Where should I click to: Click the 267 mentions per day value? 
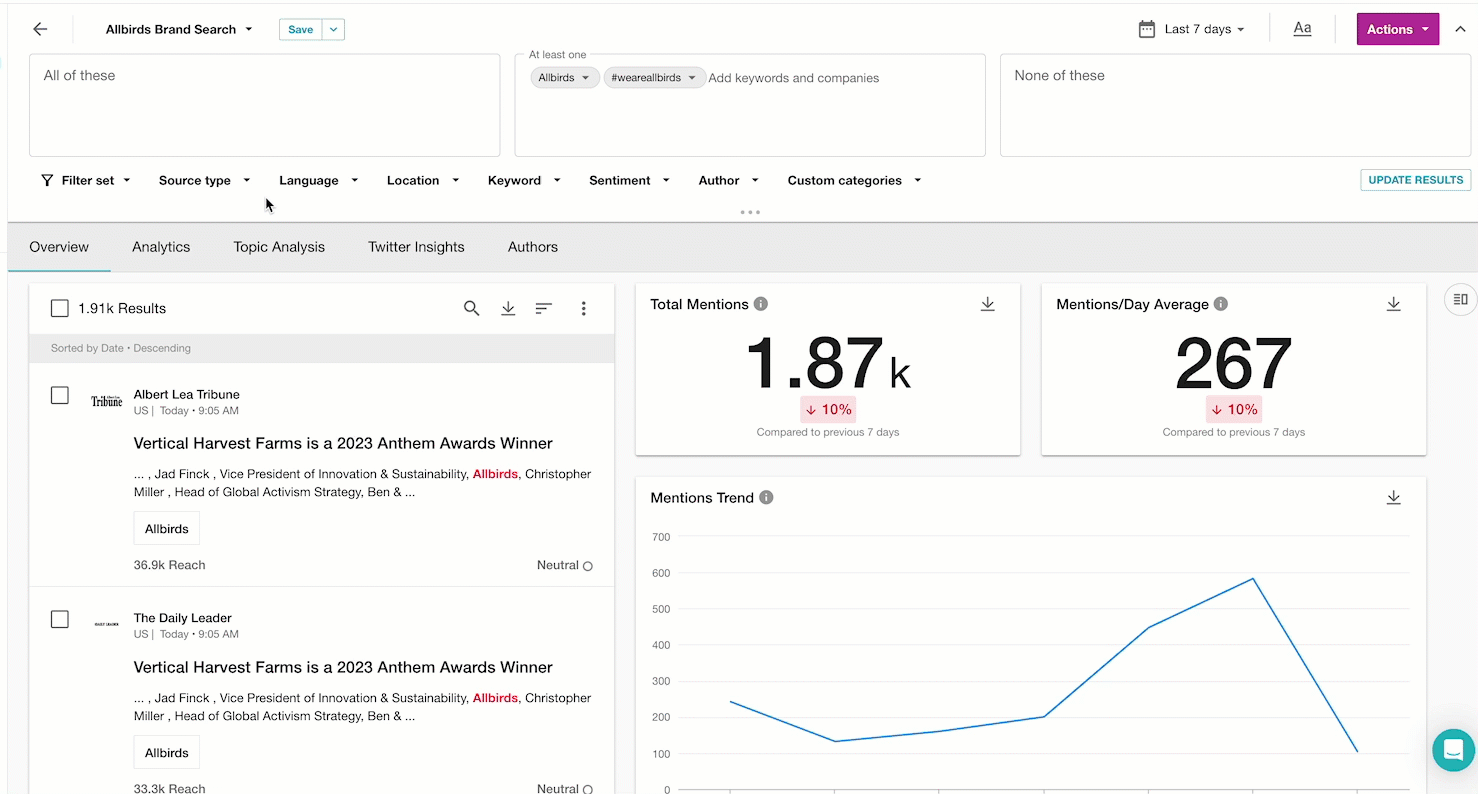pyautogui.click(x=1234, y=363)
